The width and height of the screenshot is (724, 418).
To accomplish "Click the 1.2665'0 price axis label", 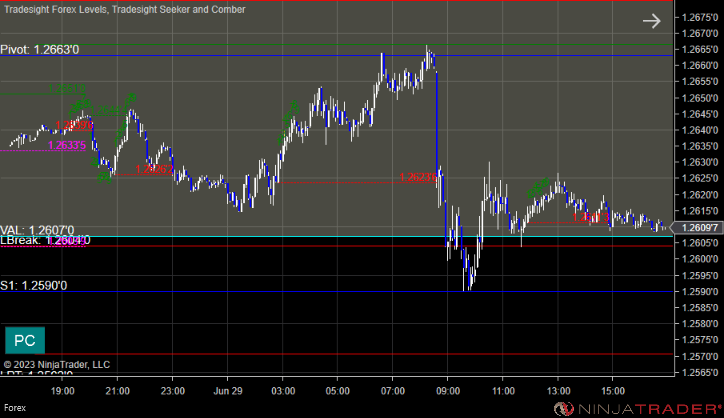I will click(700, 49).
